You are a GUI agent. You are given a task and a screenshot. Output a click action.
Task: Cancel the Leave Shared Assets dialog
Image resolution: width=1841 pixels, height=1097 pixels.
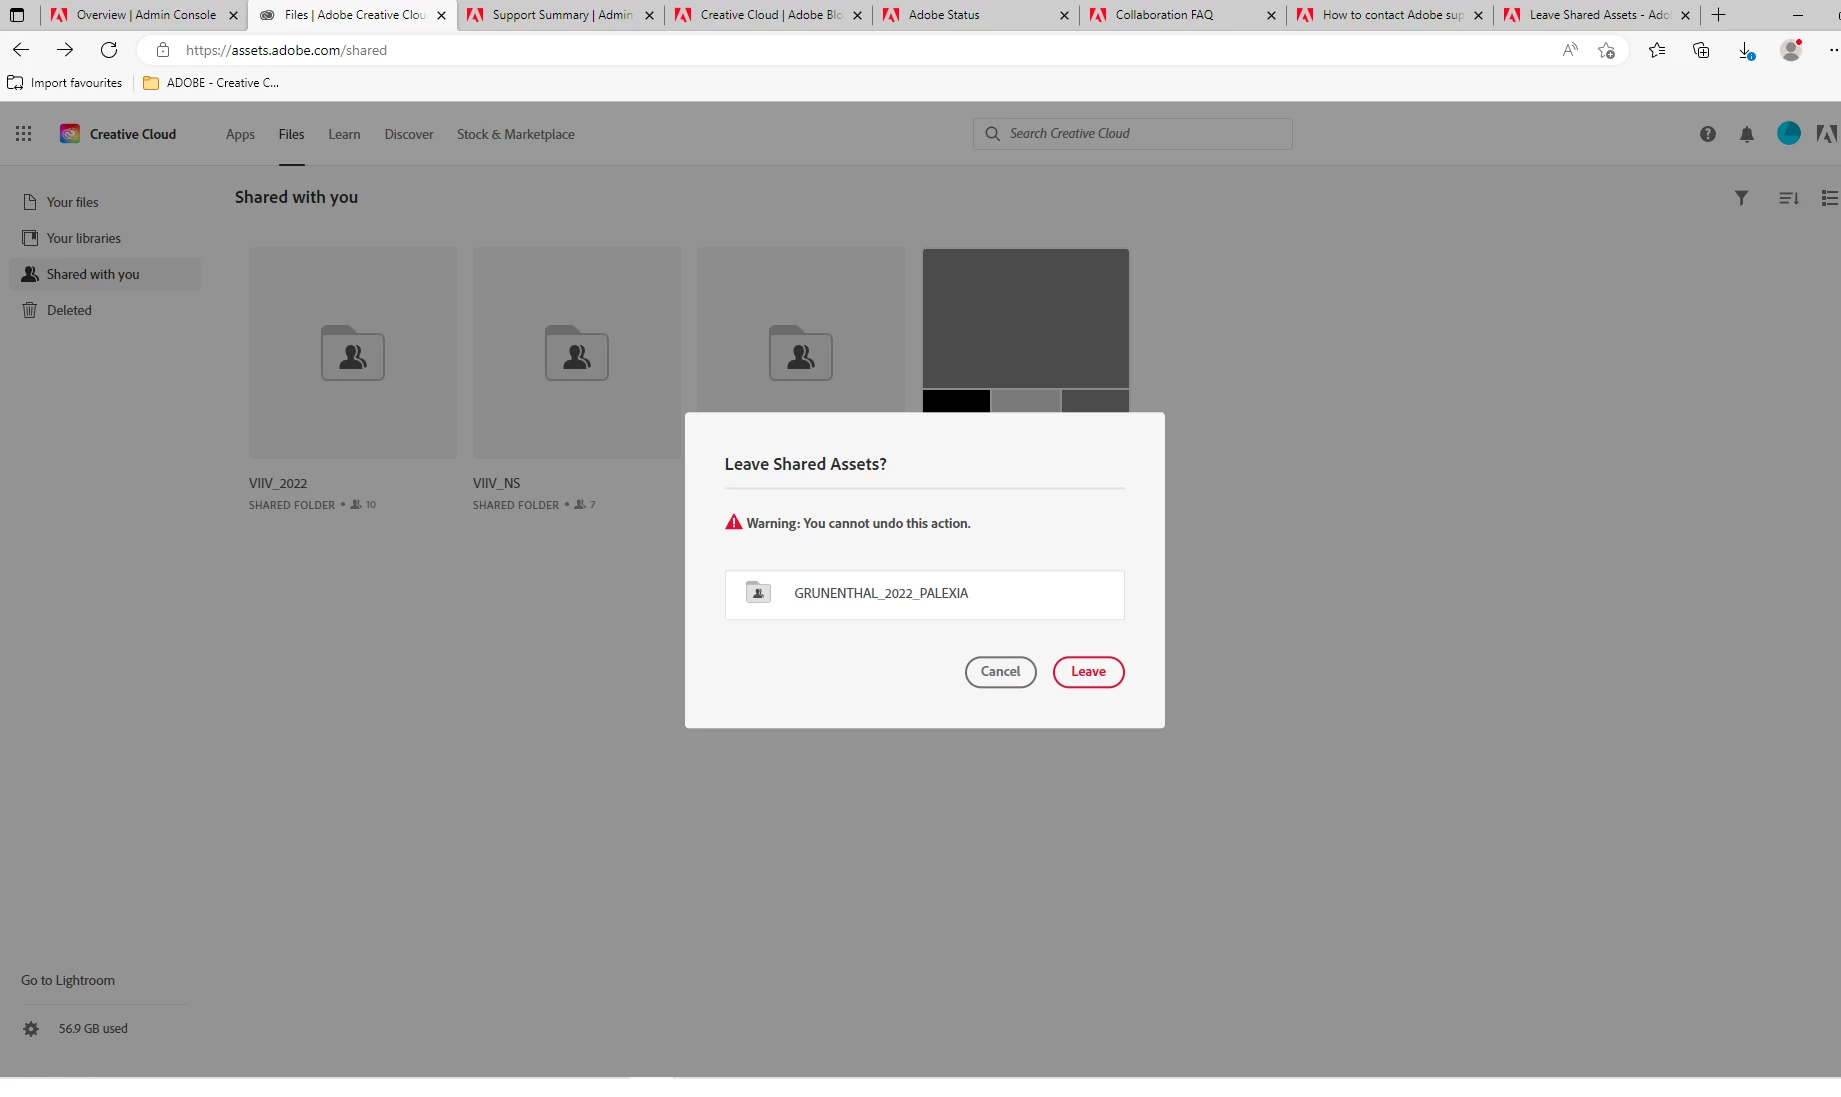[1000, 672]
